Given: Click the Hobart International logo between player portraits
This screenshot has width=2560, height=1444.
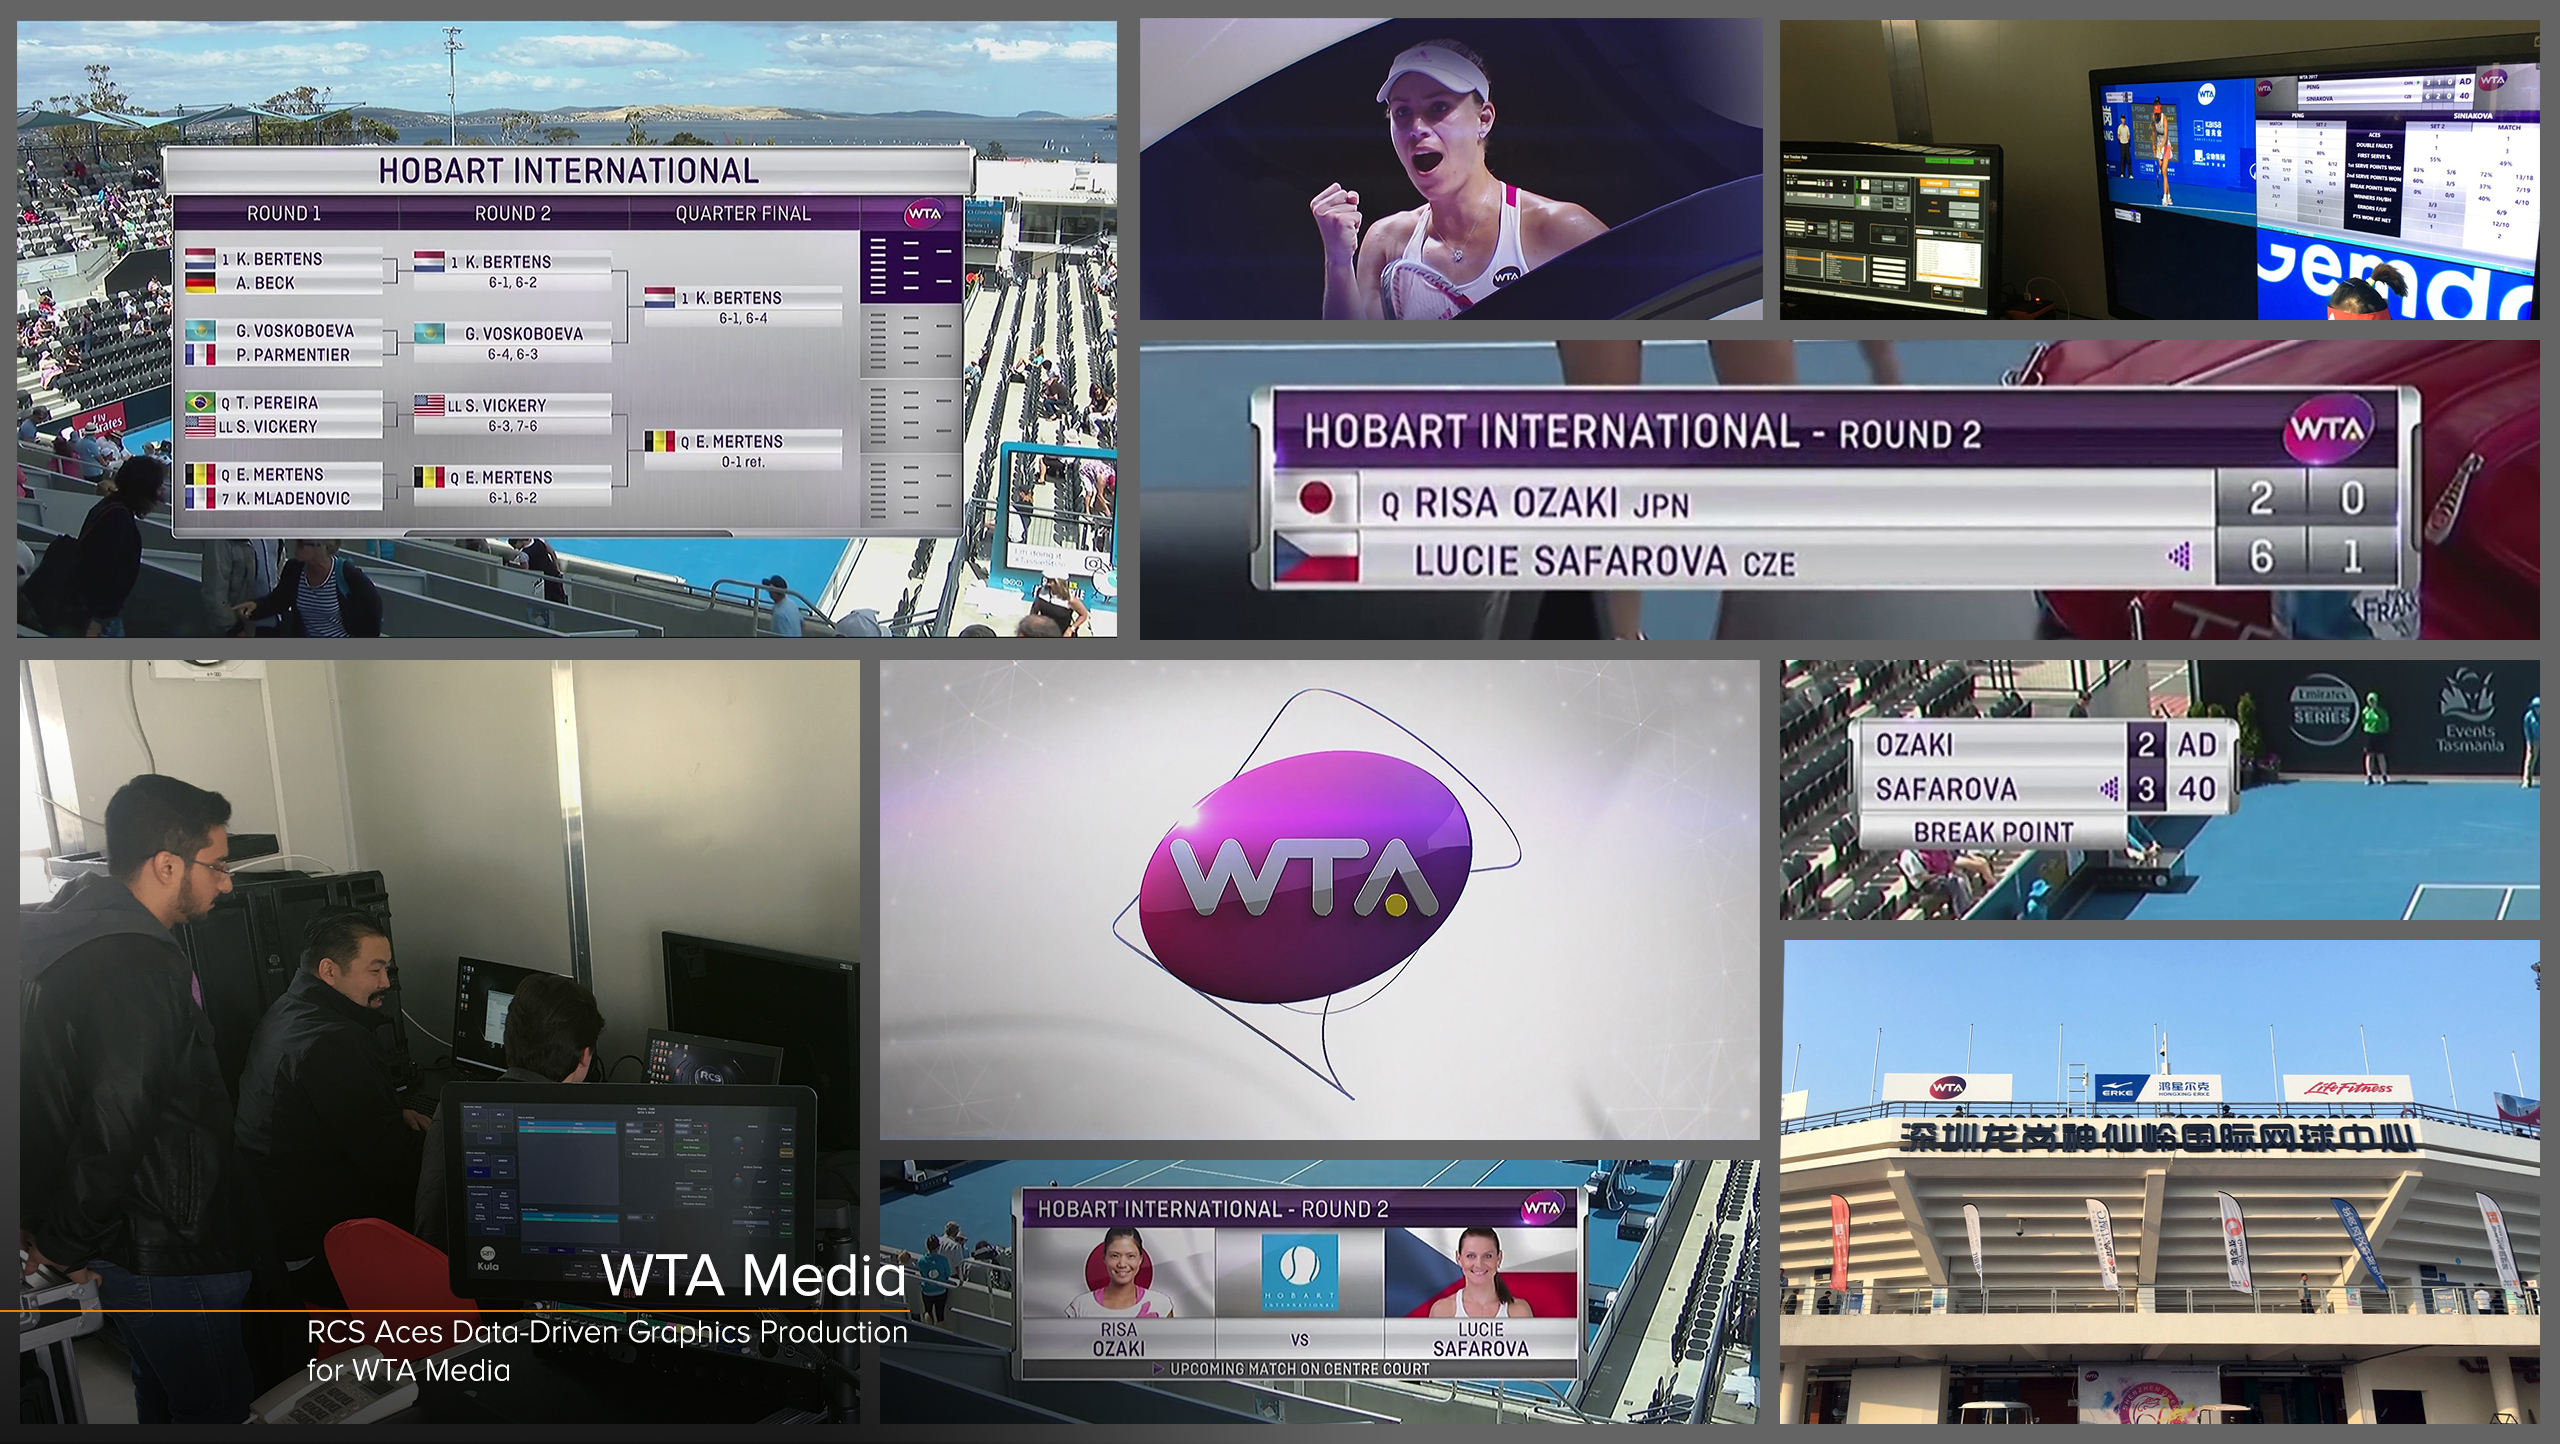Looking at the screenshot, I should coord(1299,1273).
